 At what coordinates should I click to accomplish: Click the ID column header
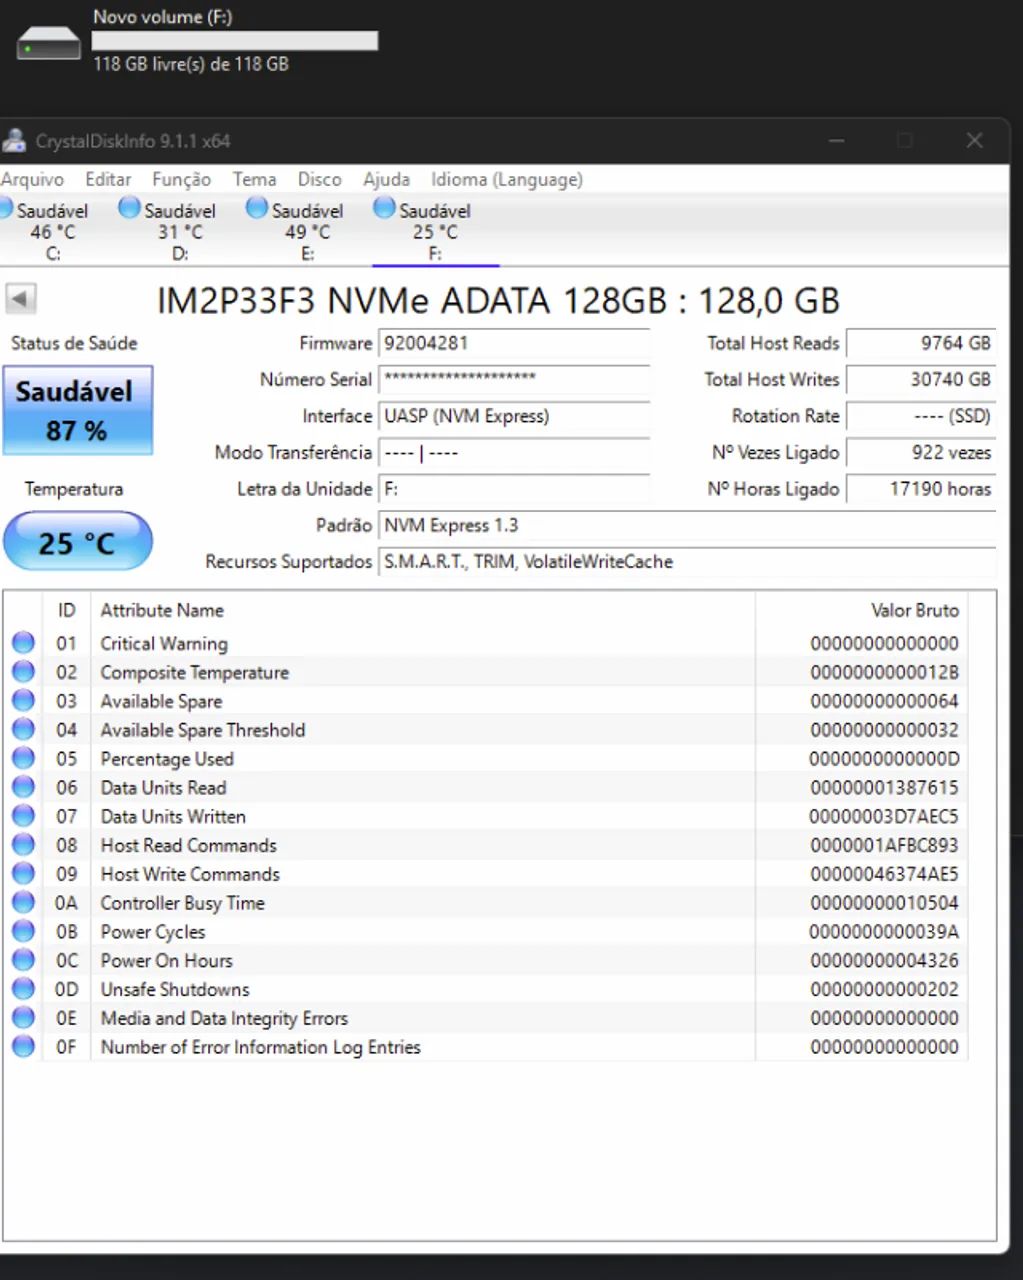(66, 610)
